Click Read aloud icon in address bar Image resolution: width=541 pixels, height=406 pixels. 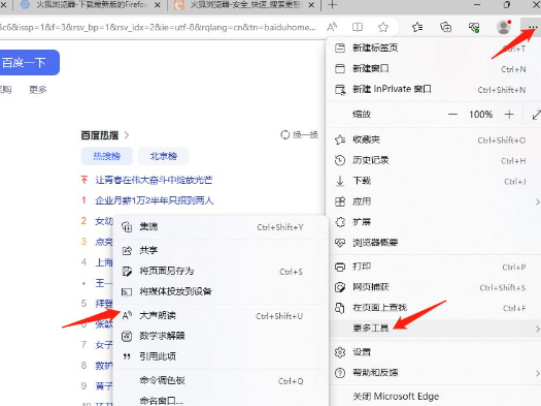tap(332, 27)
